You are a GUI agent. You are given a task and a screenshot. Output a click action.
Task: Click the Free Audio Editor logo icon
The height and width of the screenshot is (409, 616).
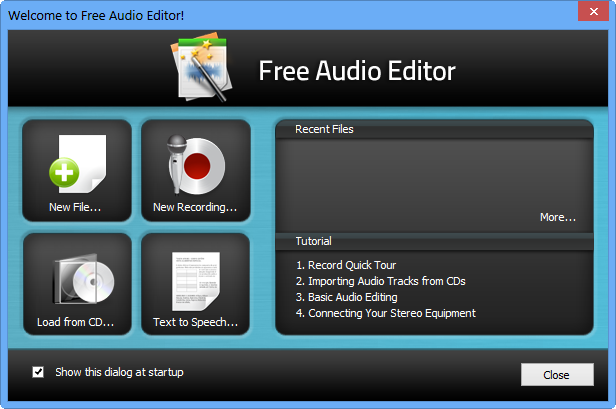[201, 68]
